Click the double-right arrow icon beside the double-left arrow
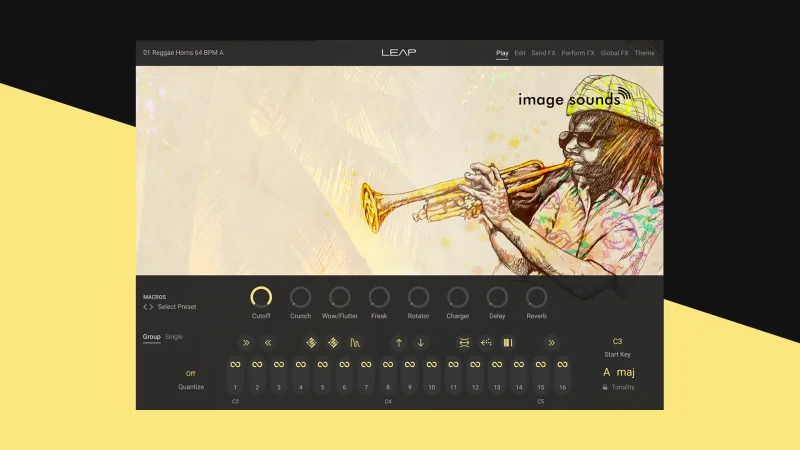Screen dimensions: 800x450 (246, 343)
